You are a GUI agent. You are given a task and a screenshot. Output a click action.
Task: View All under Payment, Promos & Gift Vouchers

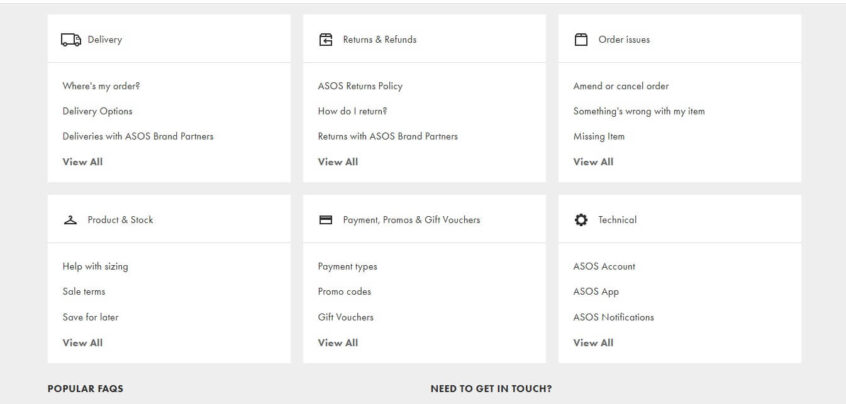pos(338,343)
